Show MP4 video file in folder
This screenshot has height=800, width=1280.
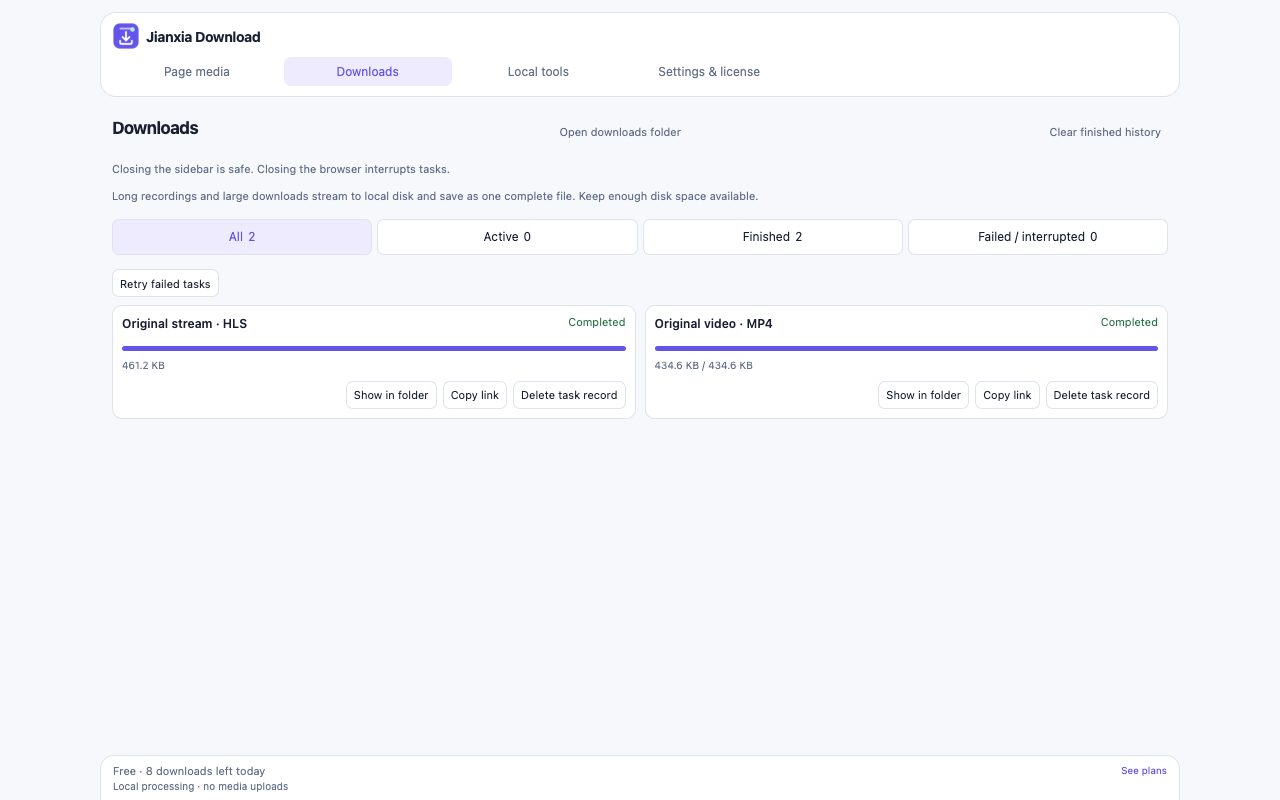(x=924, y=395)
